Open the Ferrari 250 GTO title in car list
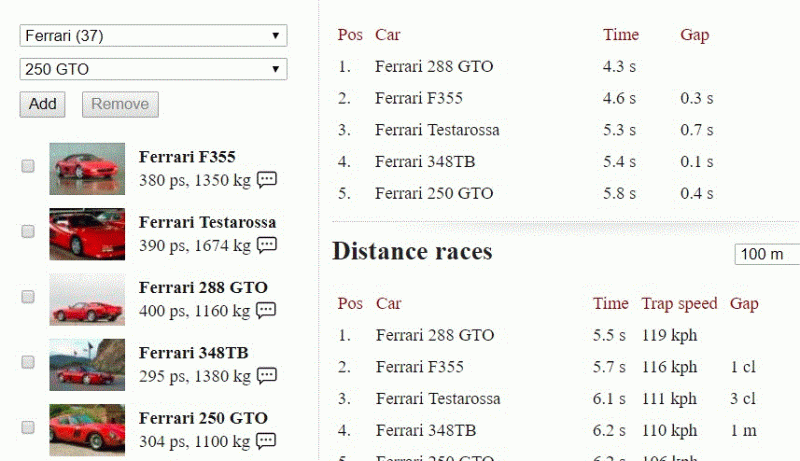Image resolution: width=800 pixels, height=461 pixels. [203, 418]
